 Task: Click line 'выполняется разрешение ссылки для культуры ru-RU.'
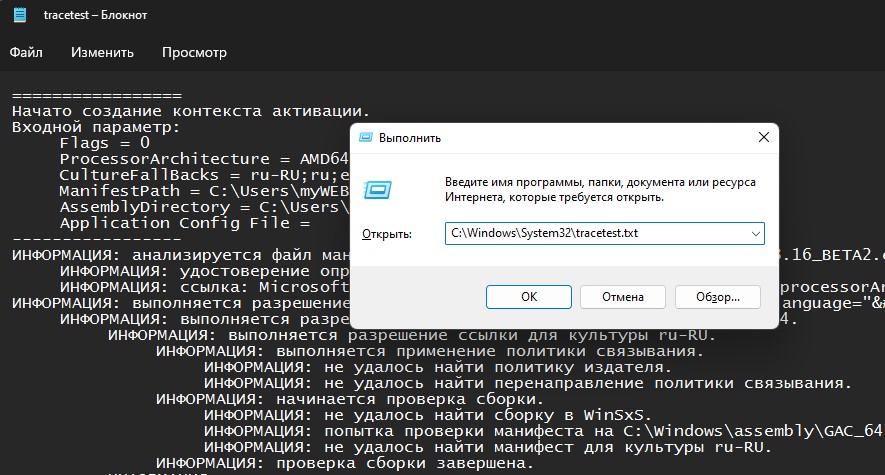[412, 335]
